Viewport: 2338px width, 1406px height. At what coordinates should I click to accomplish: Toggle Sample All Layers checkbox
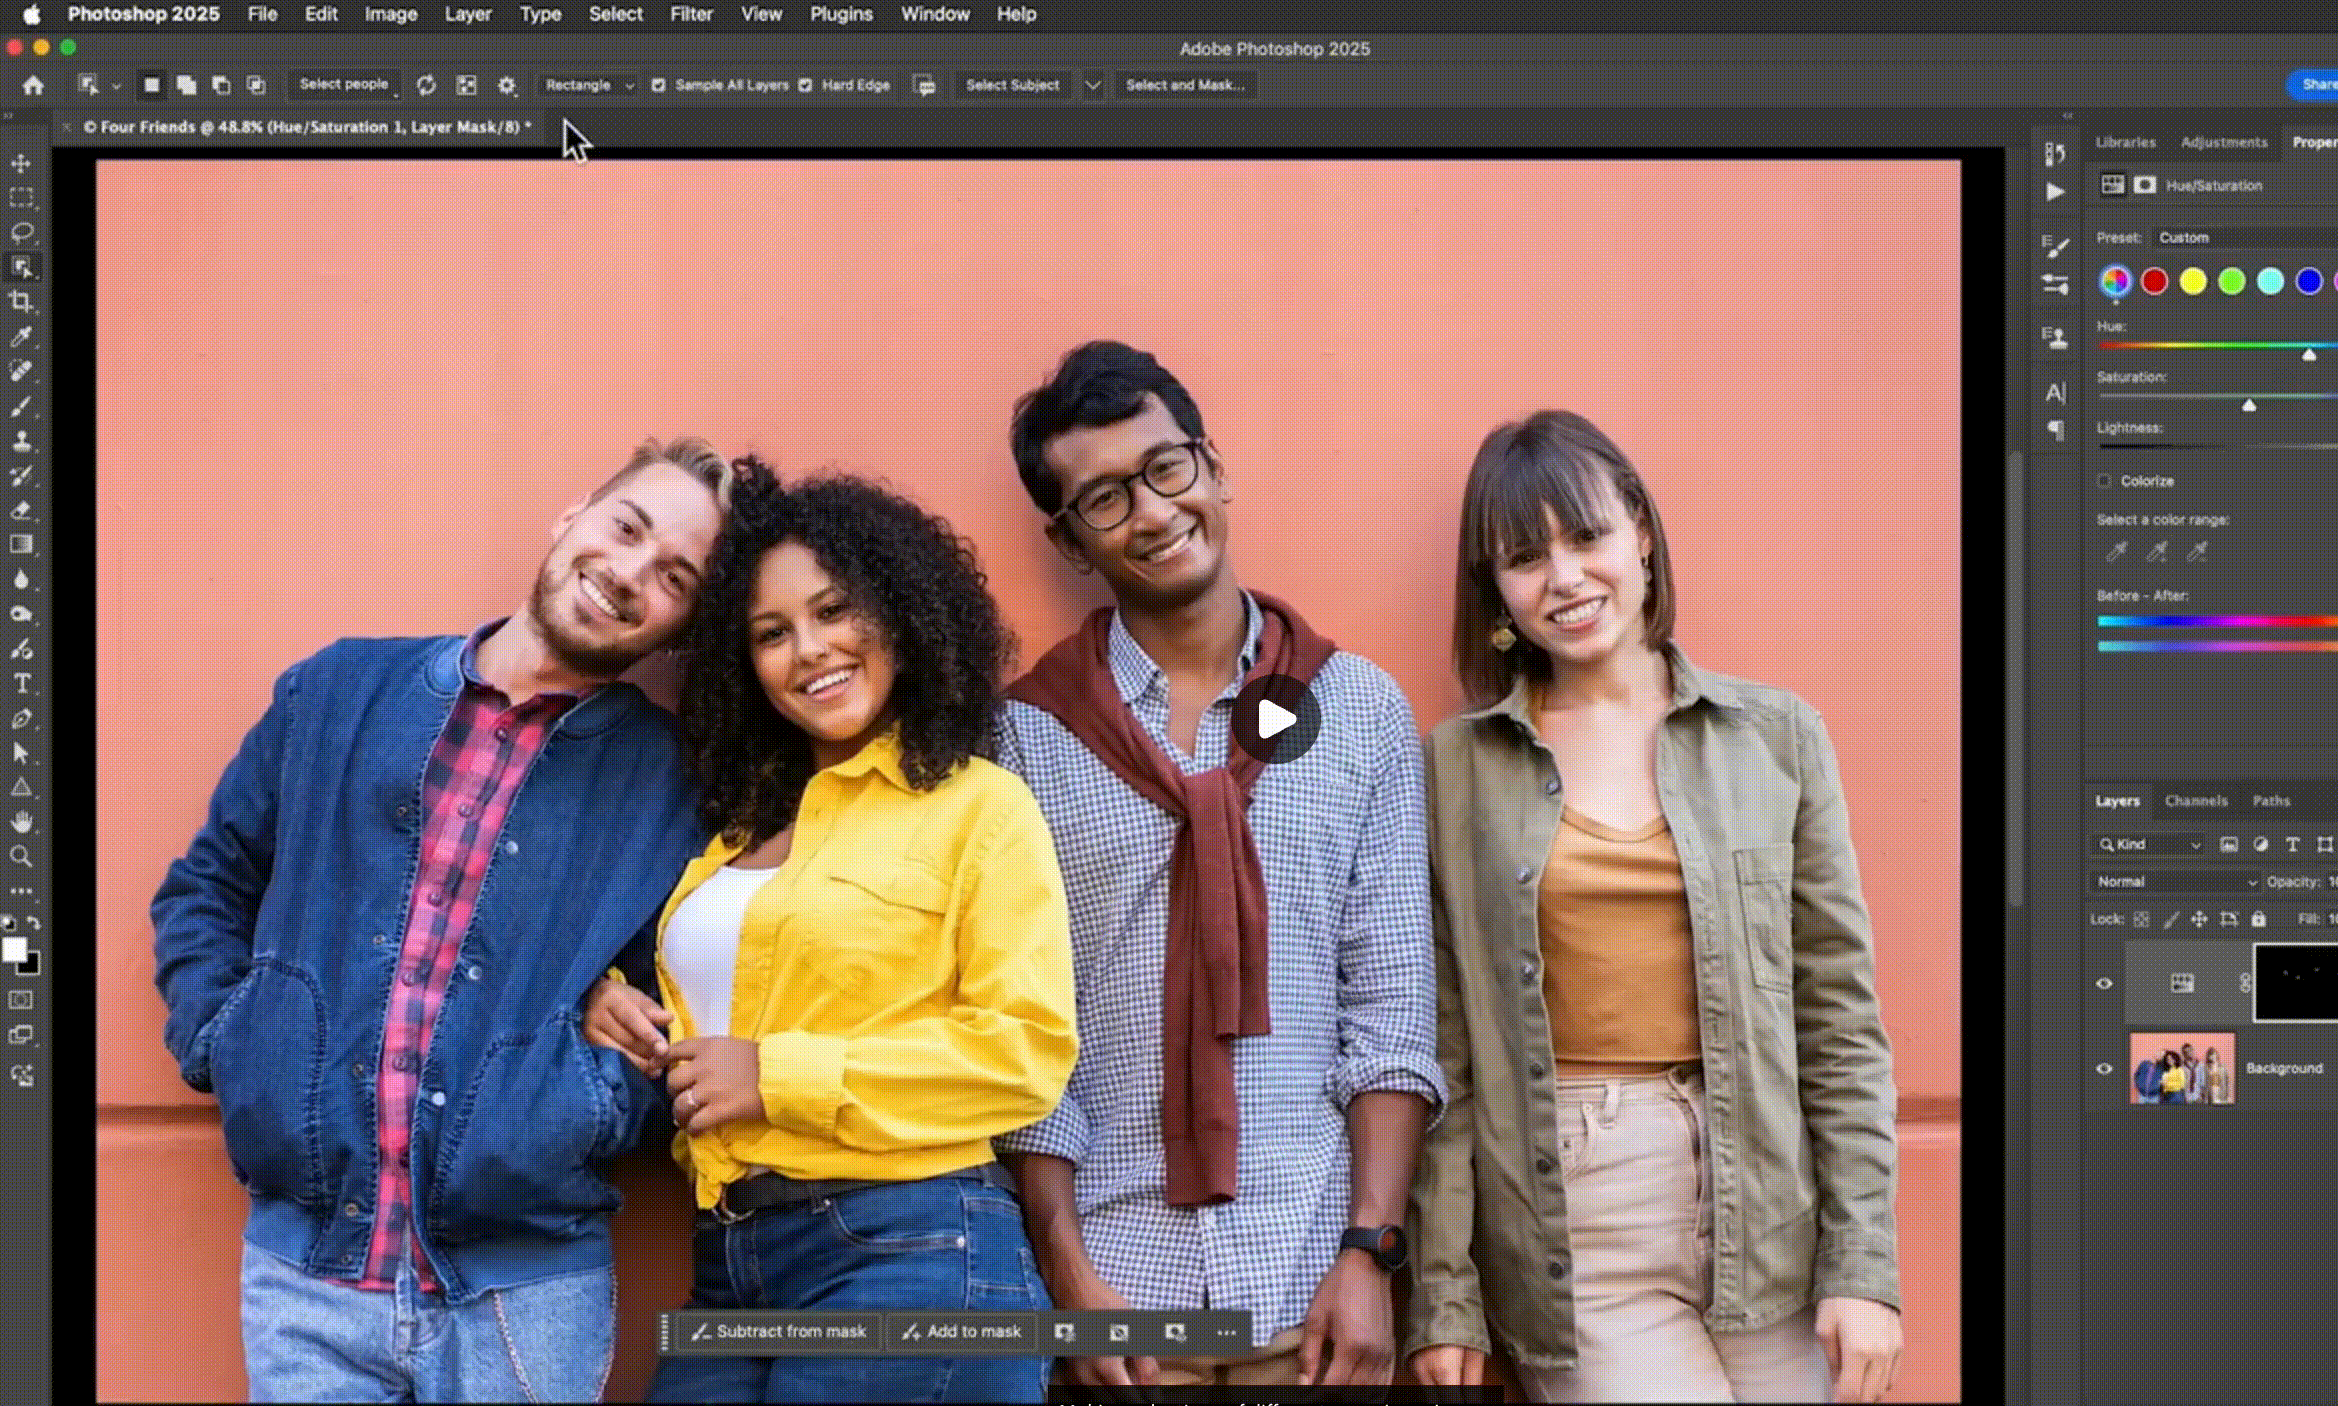pyautogui.click(x=658, y=86)
